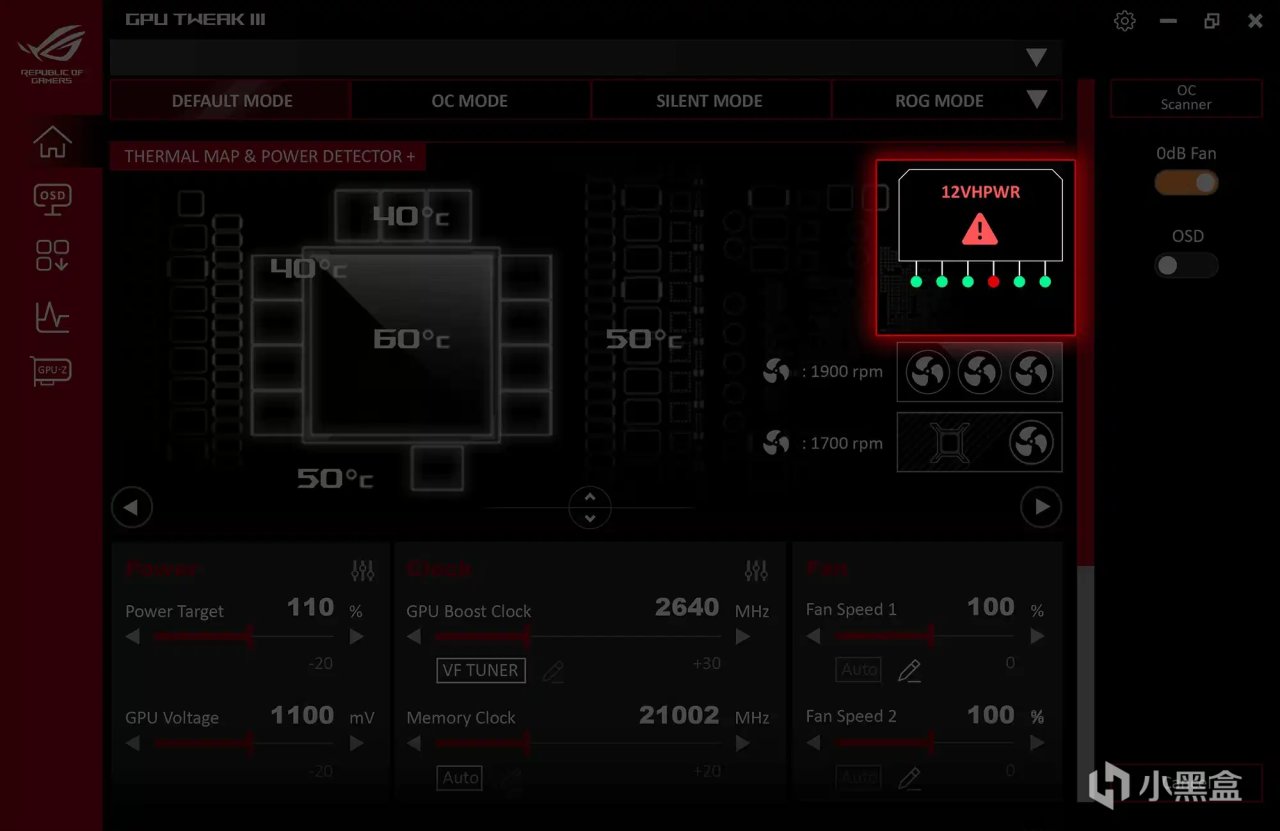
Task: Decrease Memory Clock with left arrow
Action: 414,744
